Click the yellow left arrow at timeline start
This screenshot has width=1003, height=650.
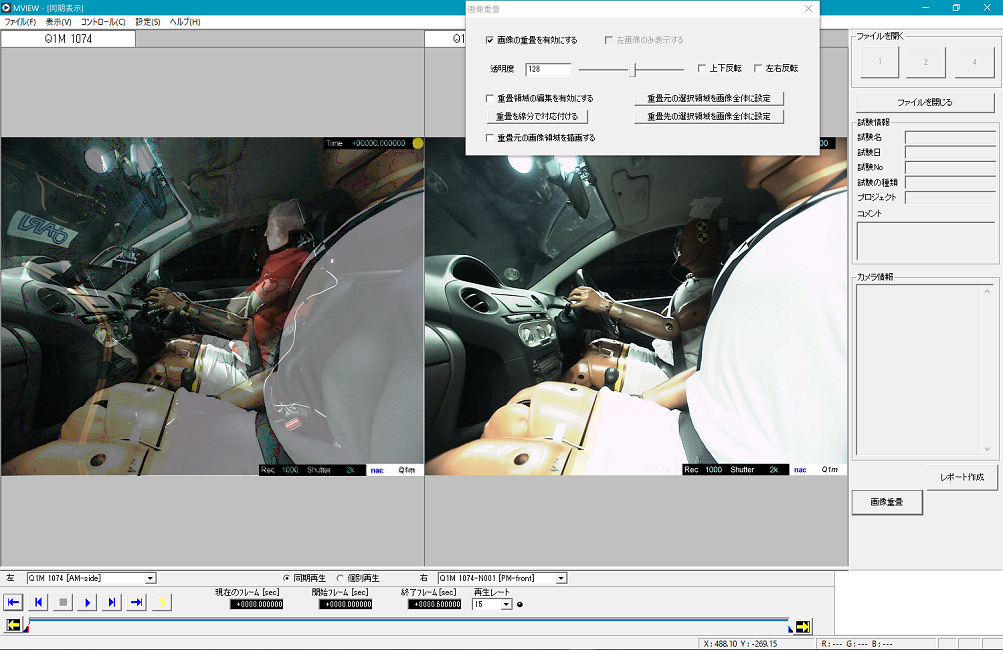[x=13, y=625]
